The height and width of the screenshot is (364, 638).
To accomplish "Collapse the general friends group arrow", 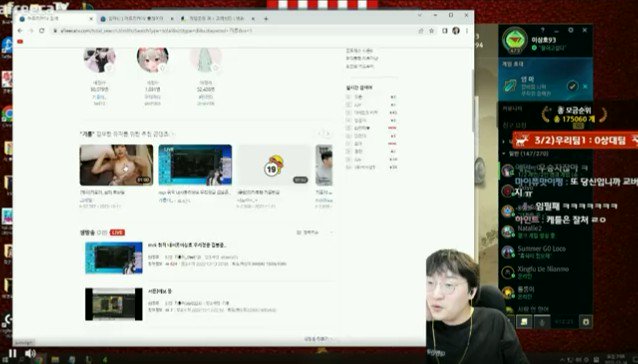I will 504,154.
